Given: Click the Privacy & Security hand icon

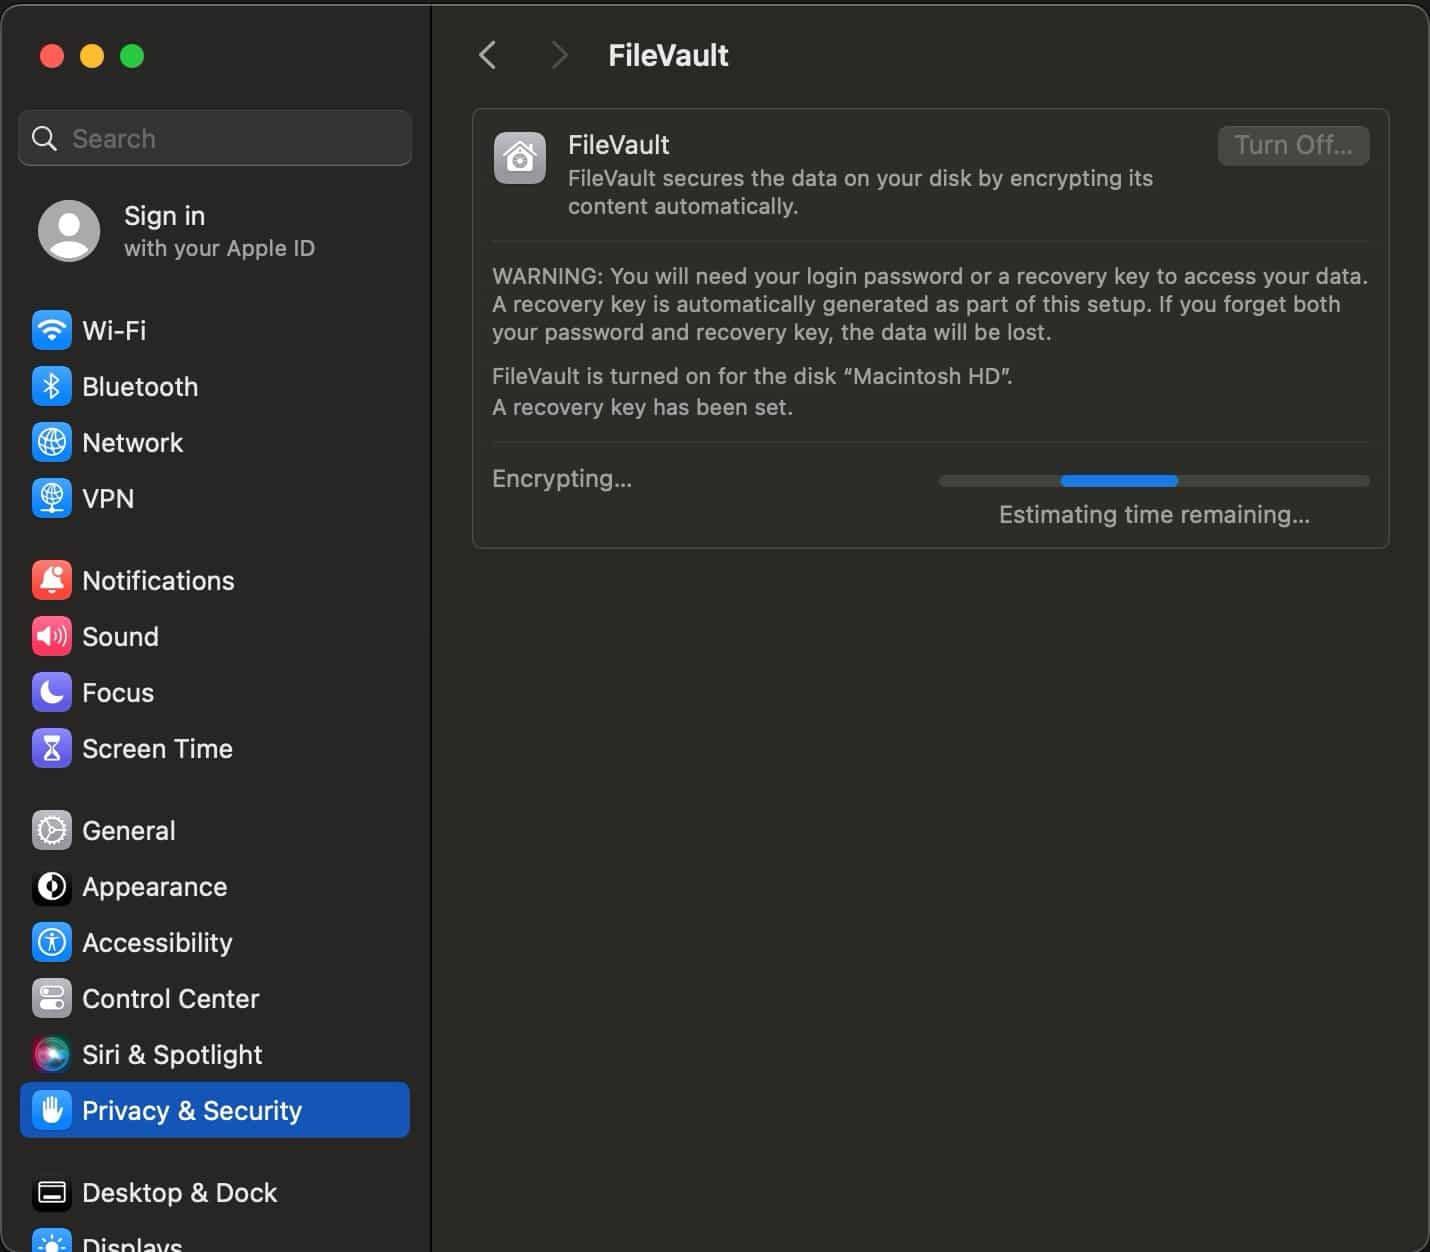Looking at the screenshot, I should [x=52, y=1110].
